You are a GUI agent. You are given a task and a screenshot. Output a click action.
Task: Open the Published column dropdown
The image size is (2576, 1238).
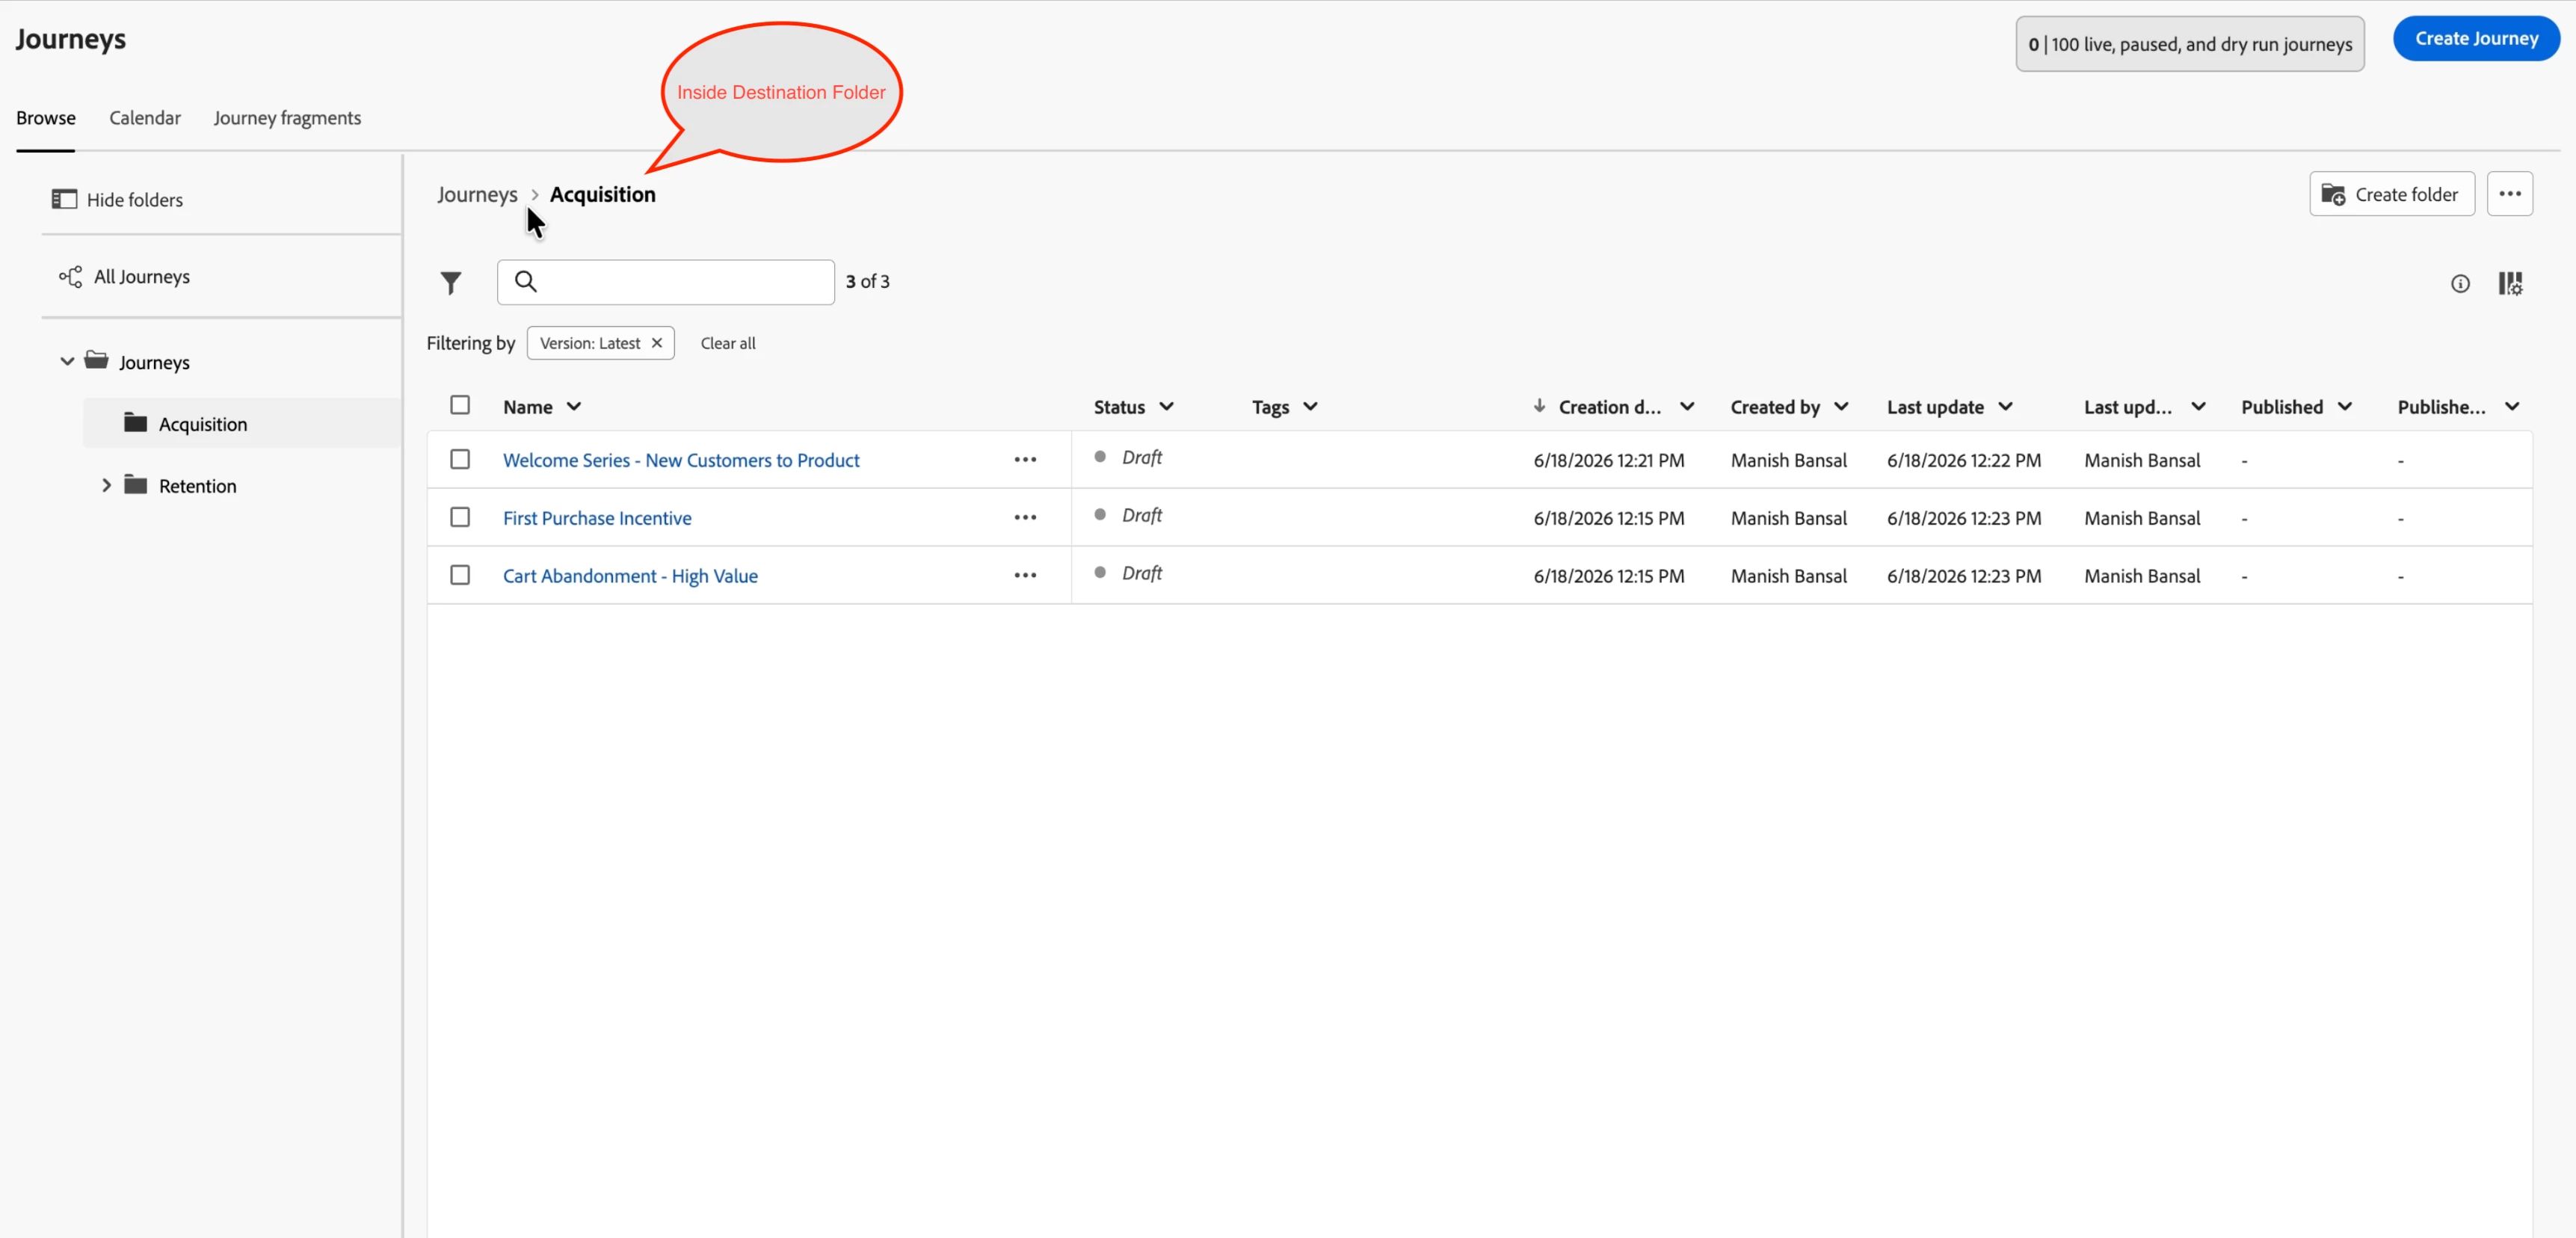click(2345, 406)
